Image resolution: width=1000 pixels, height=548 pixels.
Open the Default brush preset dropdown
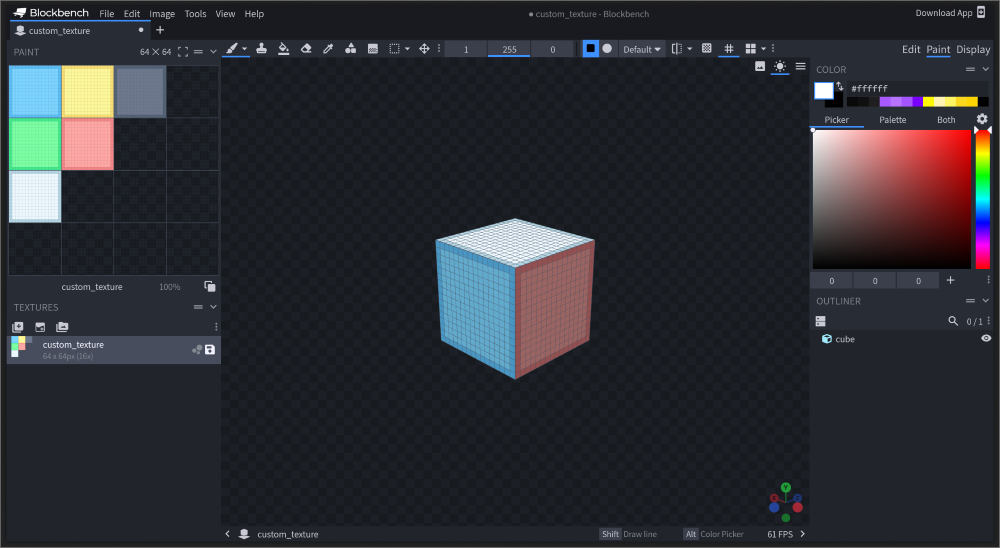point(642,49)
